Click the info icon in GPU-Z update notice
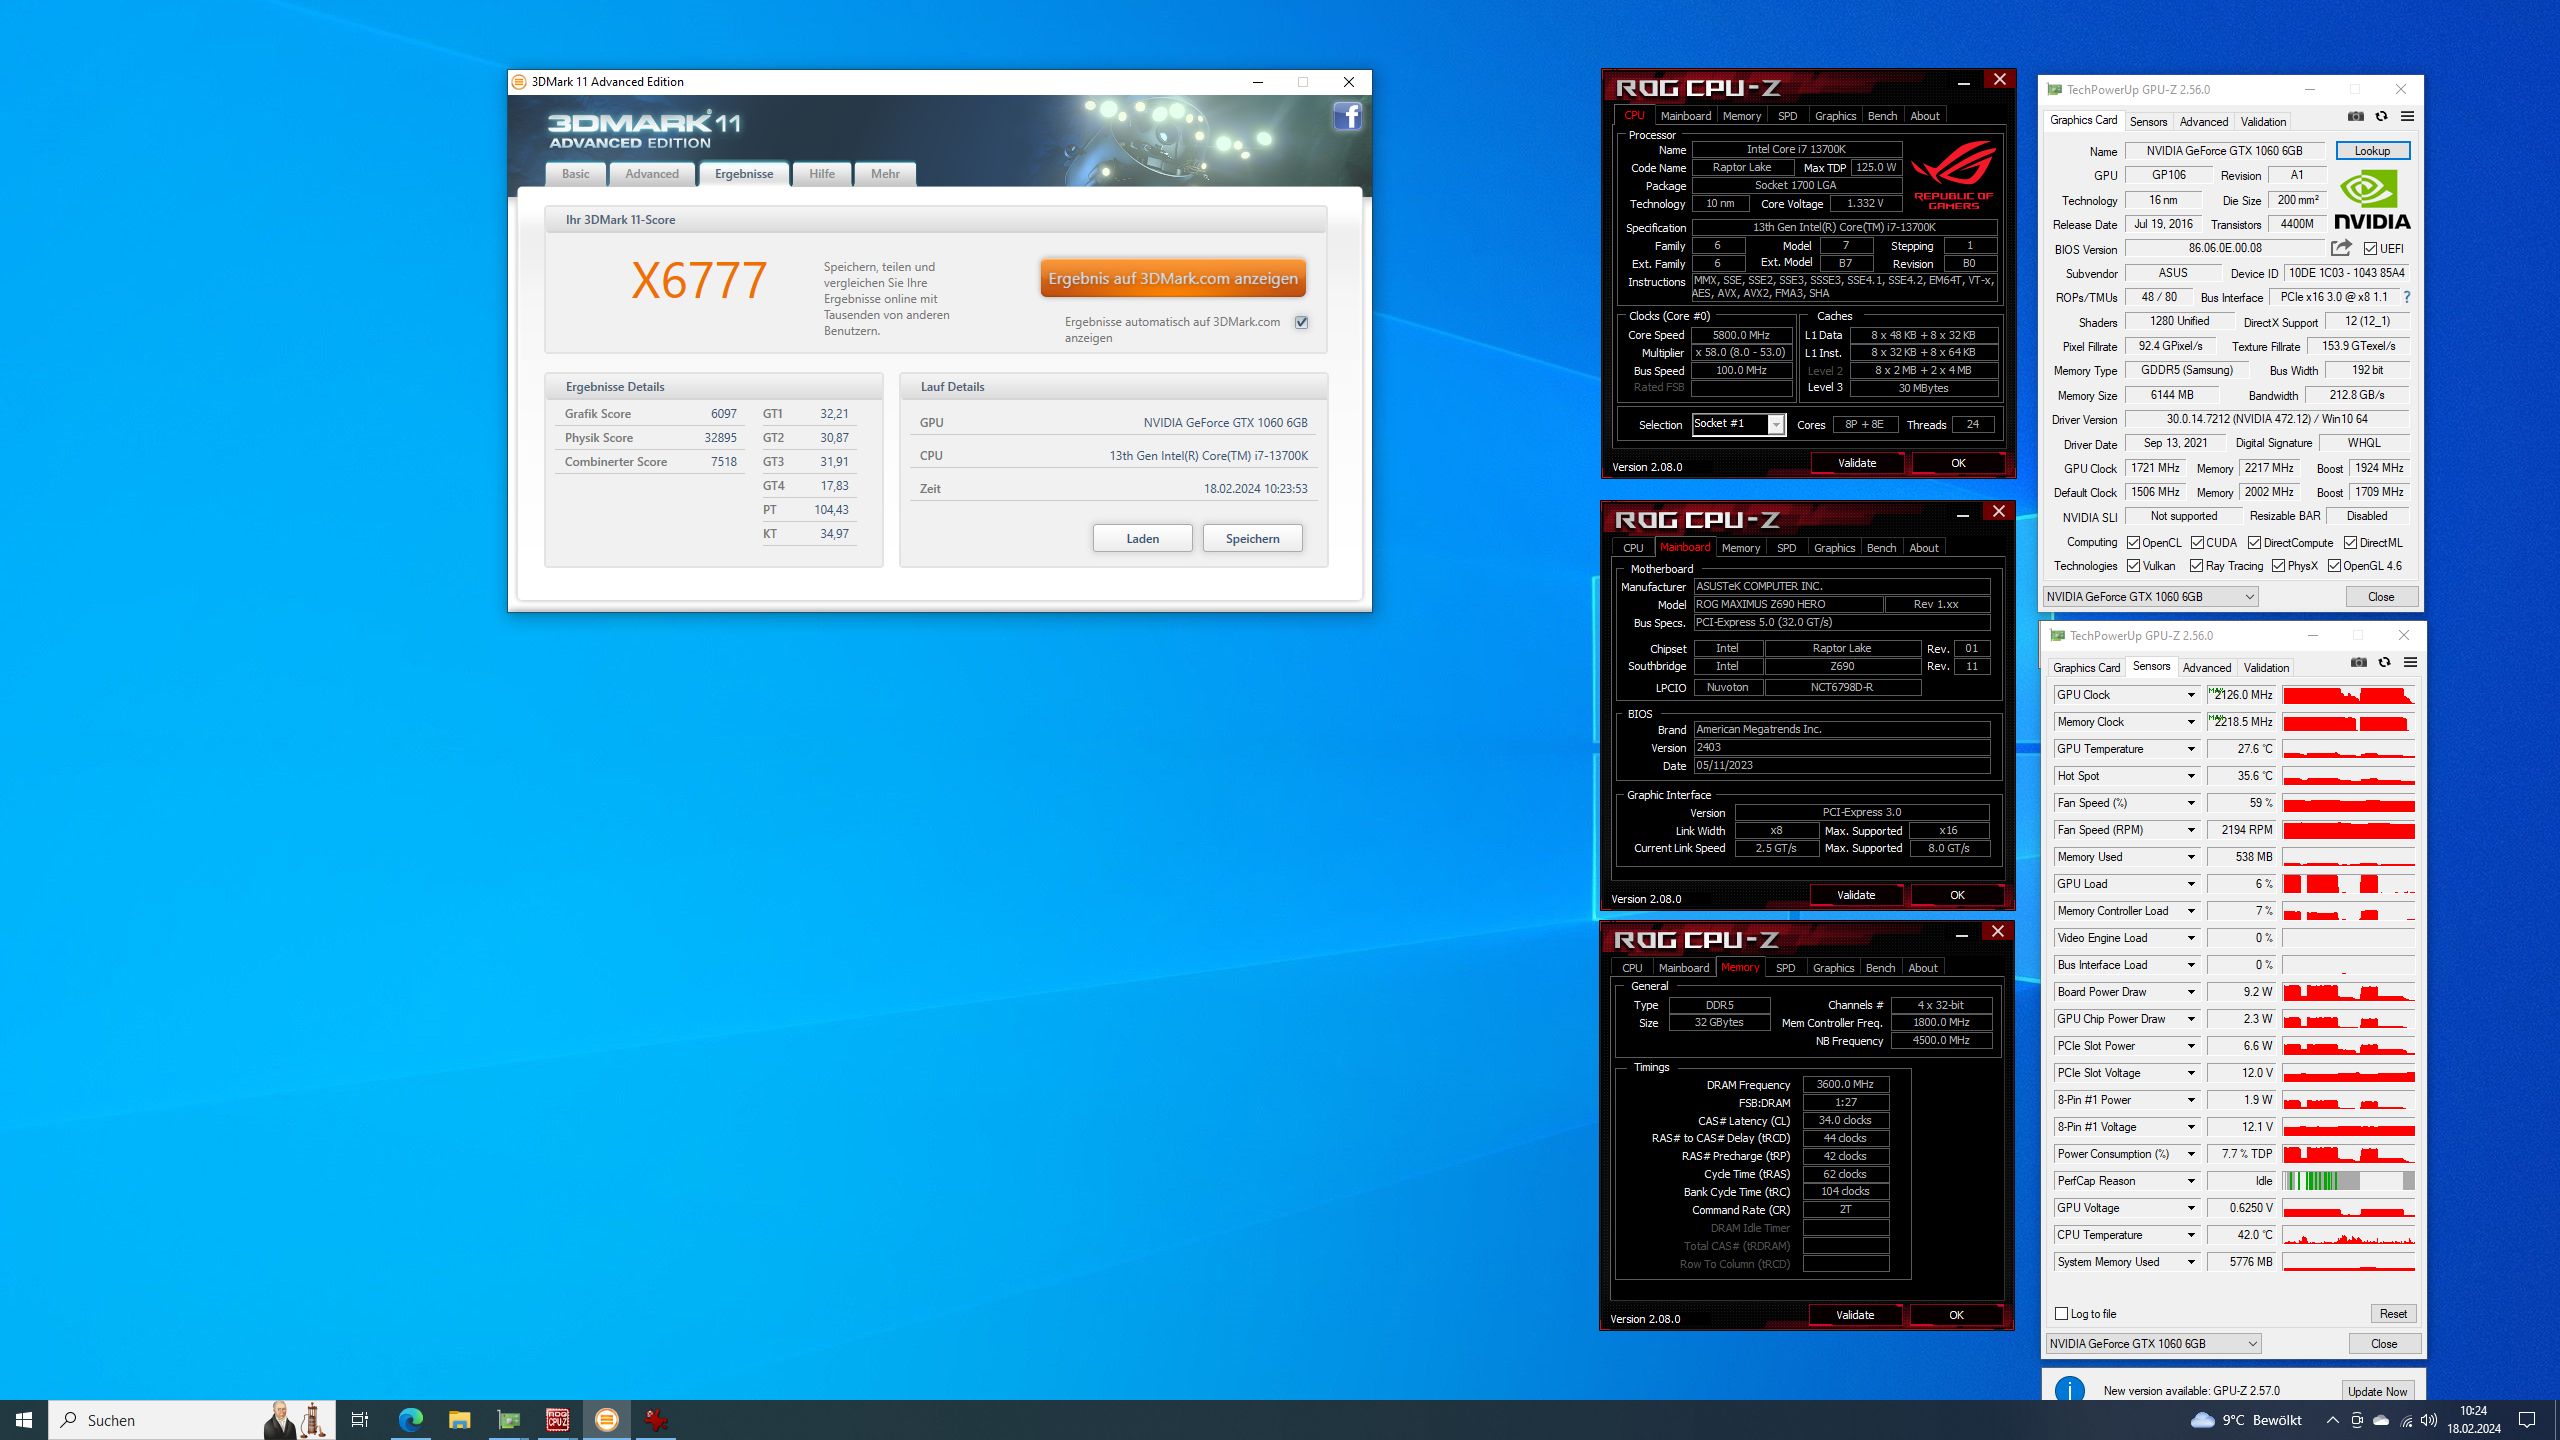Image resolution: width=2560 pixels, height=1440 pixels. click(x=2069, y=1389)
